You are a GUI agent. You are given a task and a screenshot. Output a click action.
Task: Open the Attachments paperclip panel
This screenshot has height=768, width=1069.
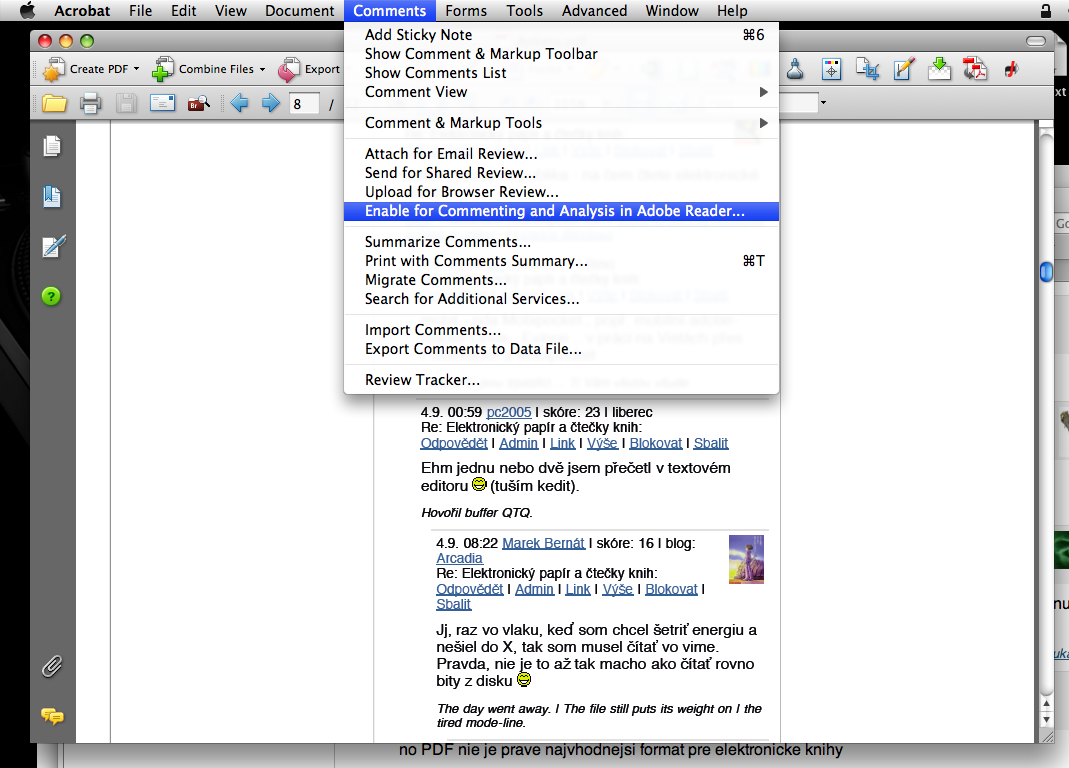52,666
